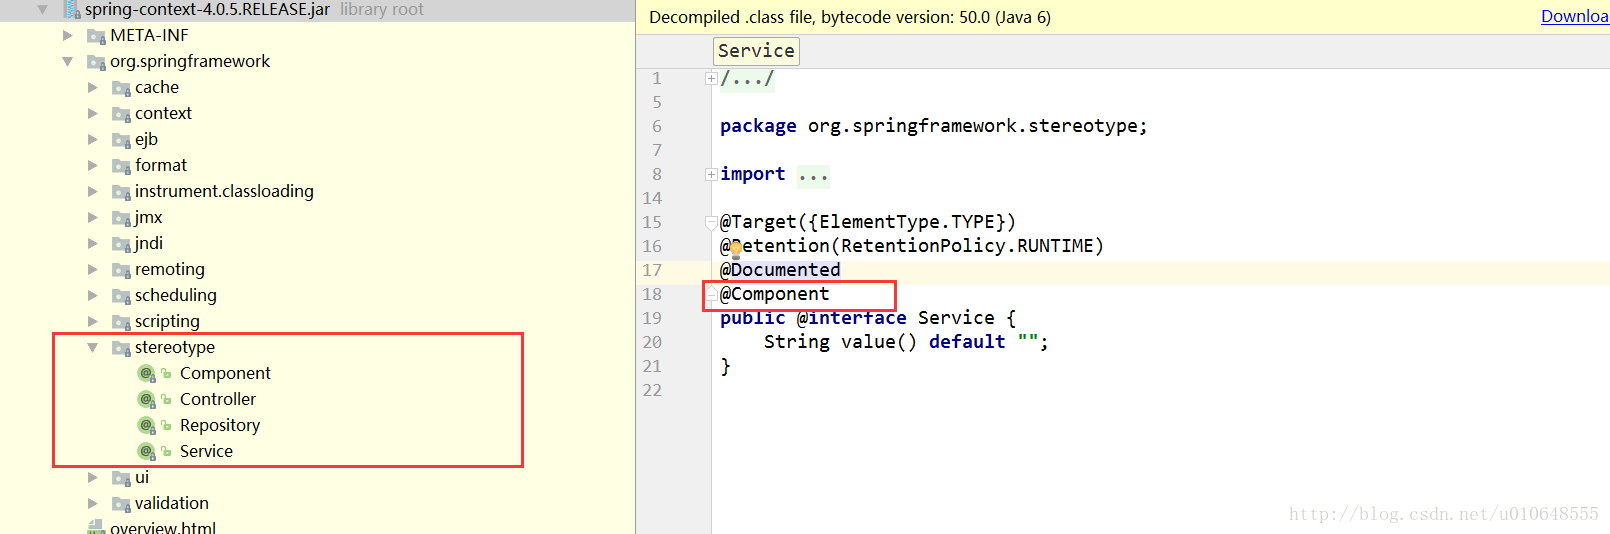The image size is (1610, 534).
Task: Collapse the spring-context jar tree node
Action: 42,9
